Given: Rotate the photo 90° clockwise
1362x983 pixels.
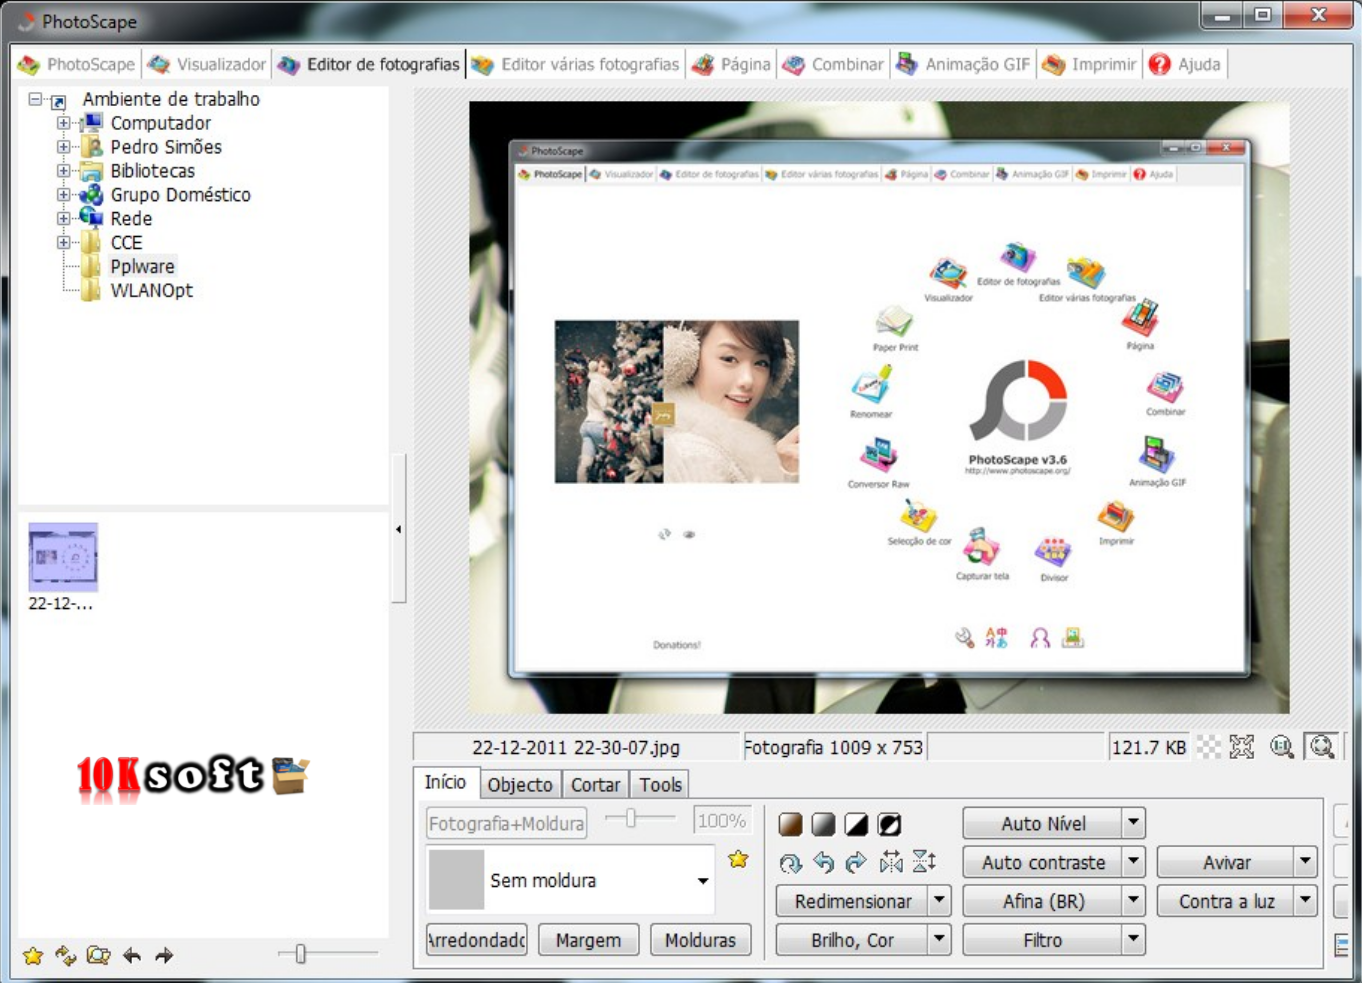Looking at the screenshot, I should click(856, 862).
